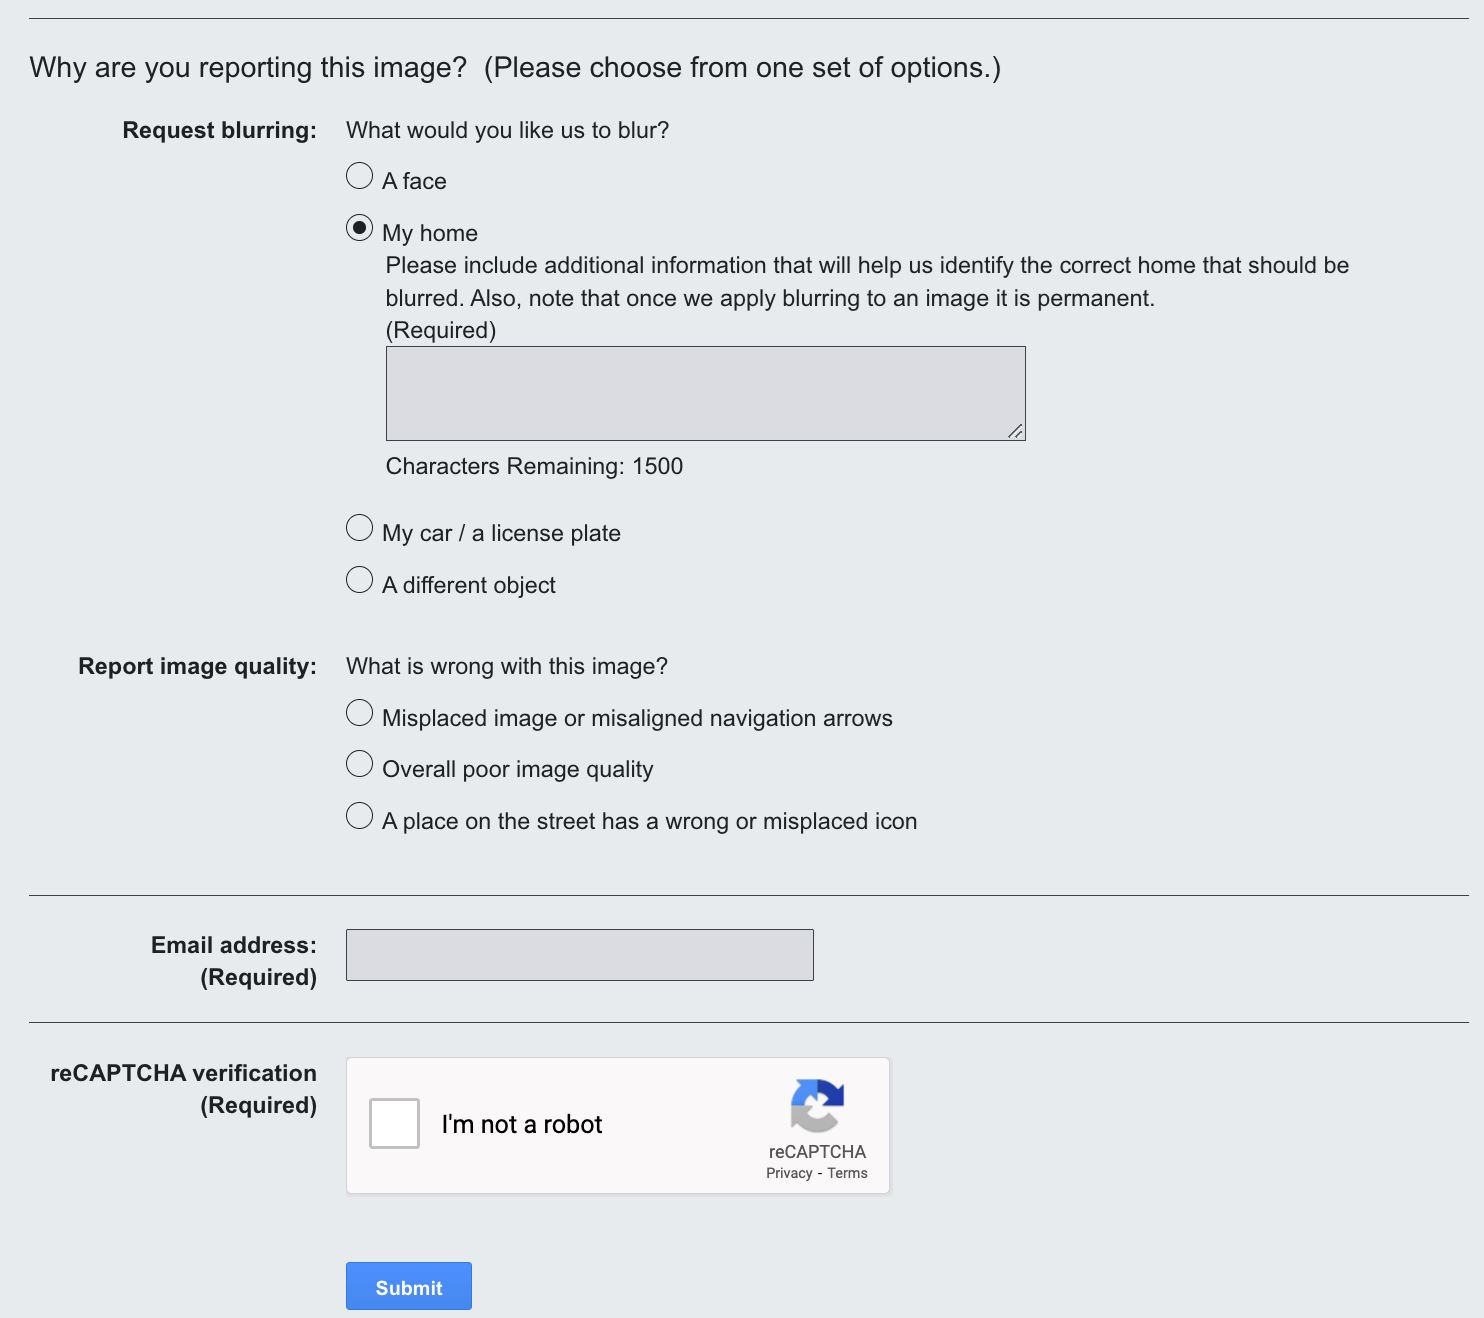Click the "Request blurring:" section label

[219, 130]
